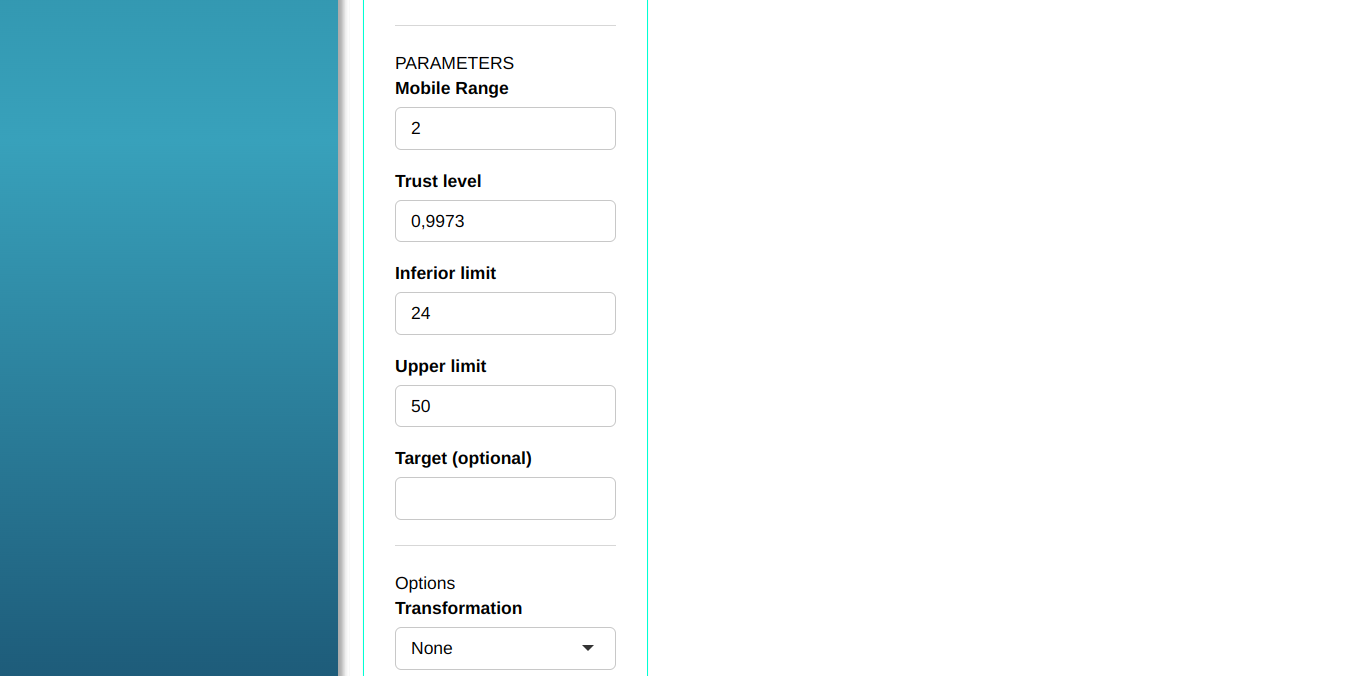Click the Upper limit label
This screenshot has height=676, width=1359.
tap(440, 366)
